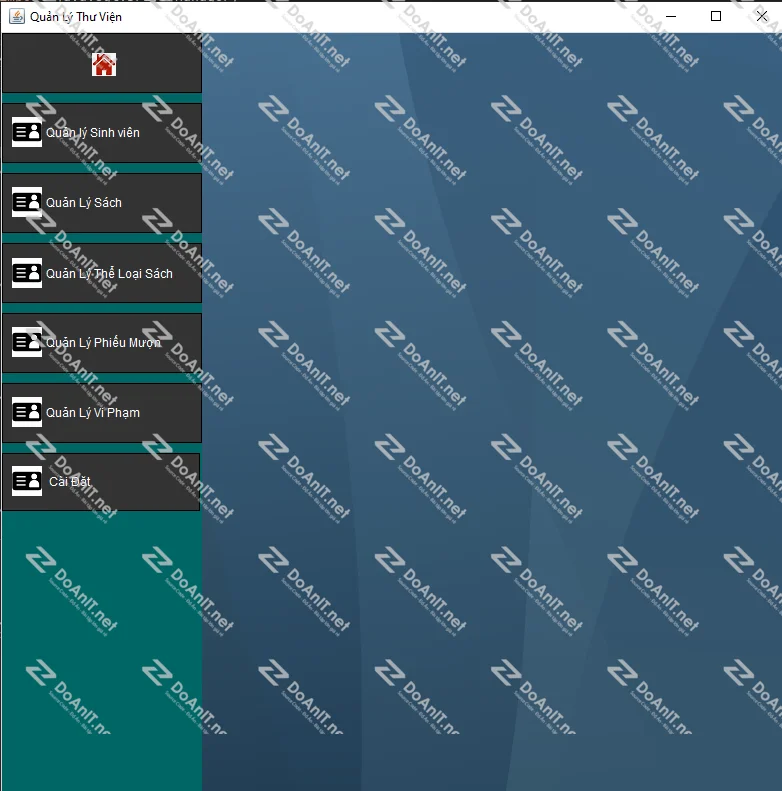Click ID card icon beside Cài Đặt
Screen dimensions: 782x791
27,481
